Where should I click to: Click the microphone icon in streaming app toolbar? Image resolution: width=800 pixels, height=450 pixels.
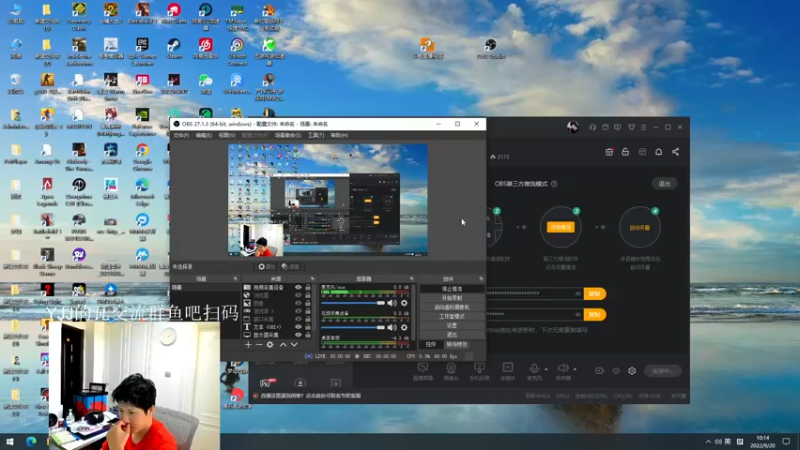[534, 368]
